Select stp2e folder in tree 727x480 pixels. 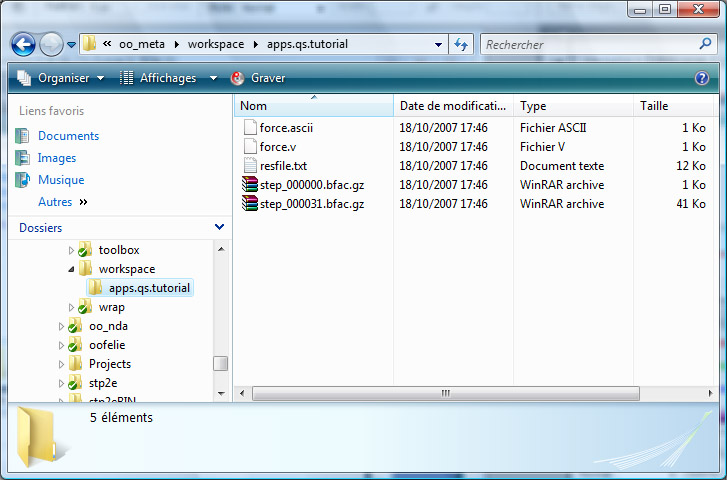[x=102, y=383]
